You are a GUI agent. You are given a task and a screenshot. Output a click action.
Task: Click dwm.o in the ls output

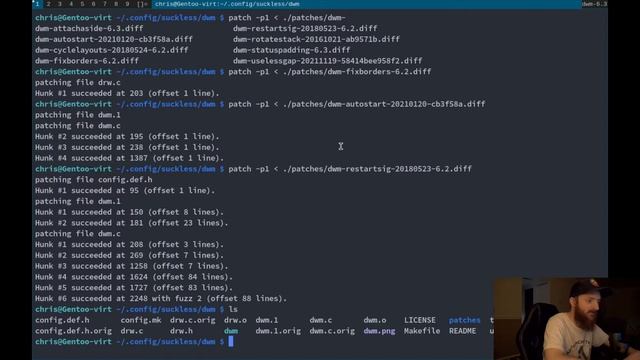pyautogui.click(x=375, y=320)
